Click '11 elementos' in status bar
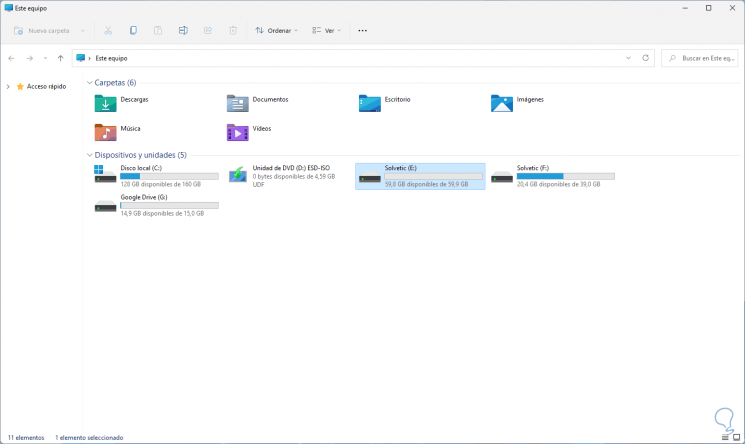Viewport: 745px width, 444px height. 26,437
